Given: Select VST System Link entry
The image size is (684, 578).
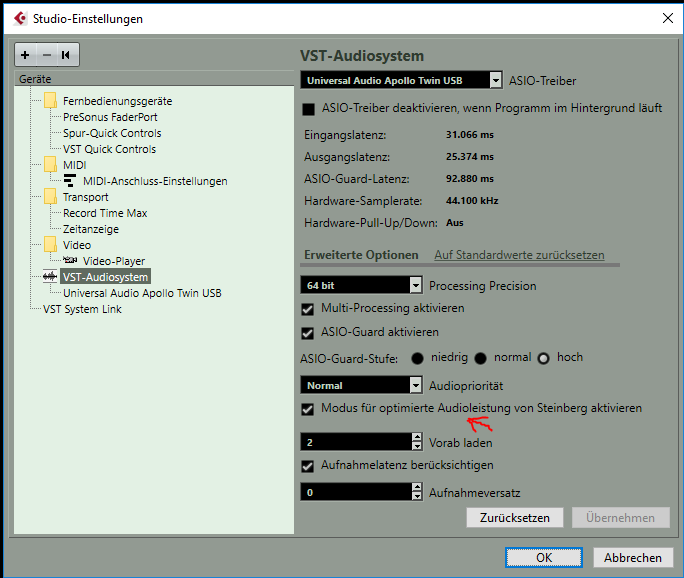Looking at the screenshot, I should [x=82, y=309].
